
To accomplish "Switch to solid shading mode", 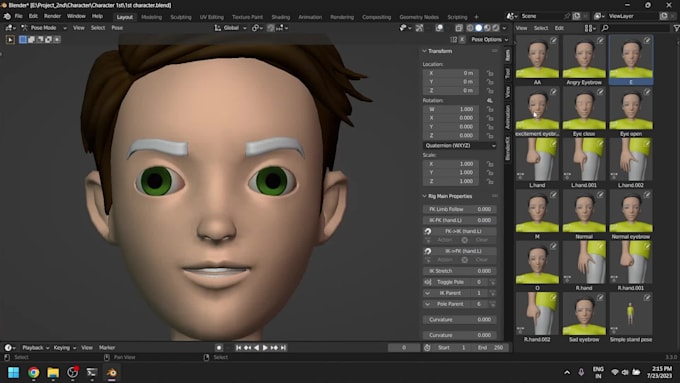I will pyautogui.click(x=478, y=28).
